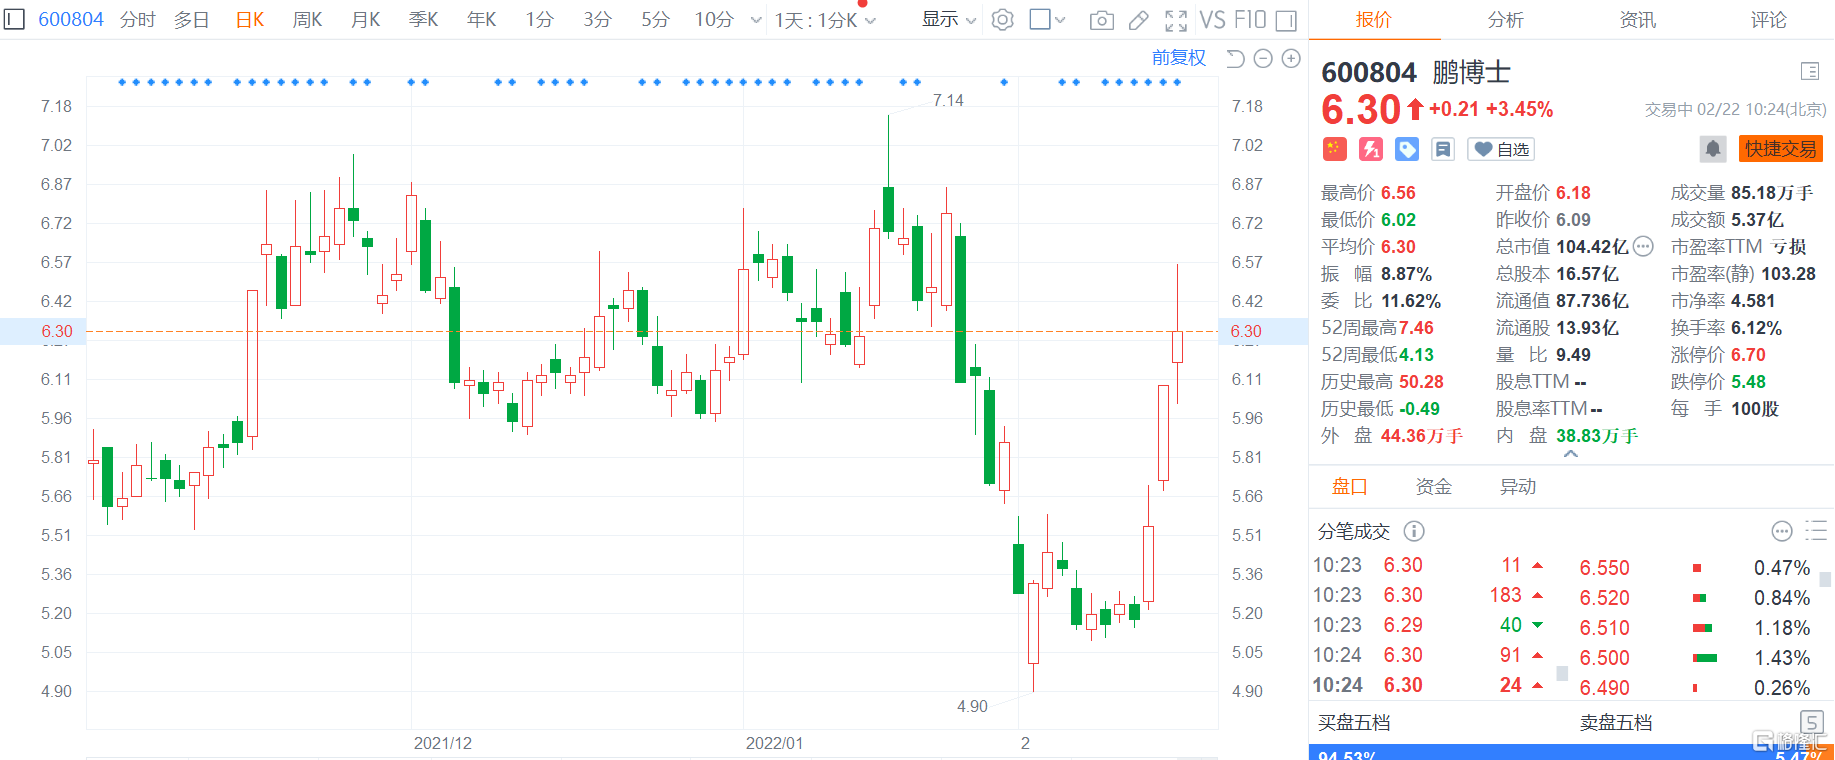Viewport: 1835px width, 760px height.
Task: Open the layout square dropdown
Action: [x=1047, y=20]
